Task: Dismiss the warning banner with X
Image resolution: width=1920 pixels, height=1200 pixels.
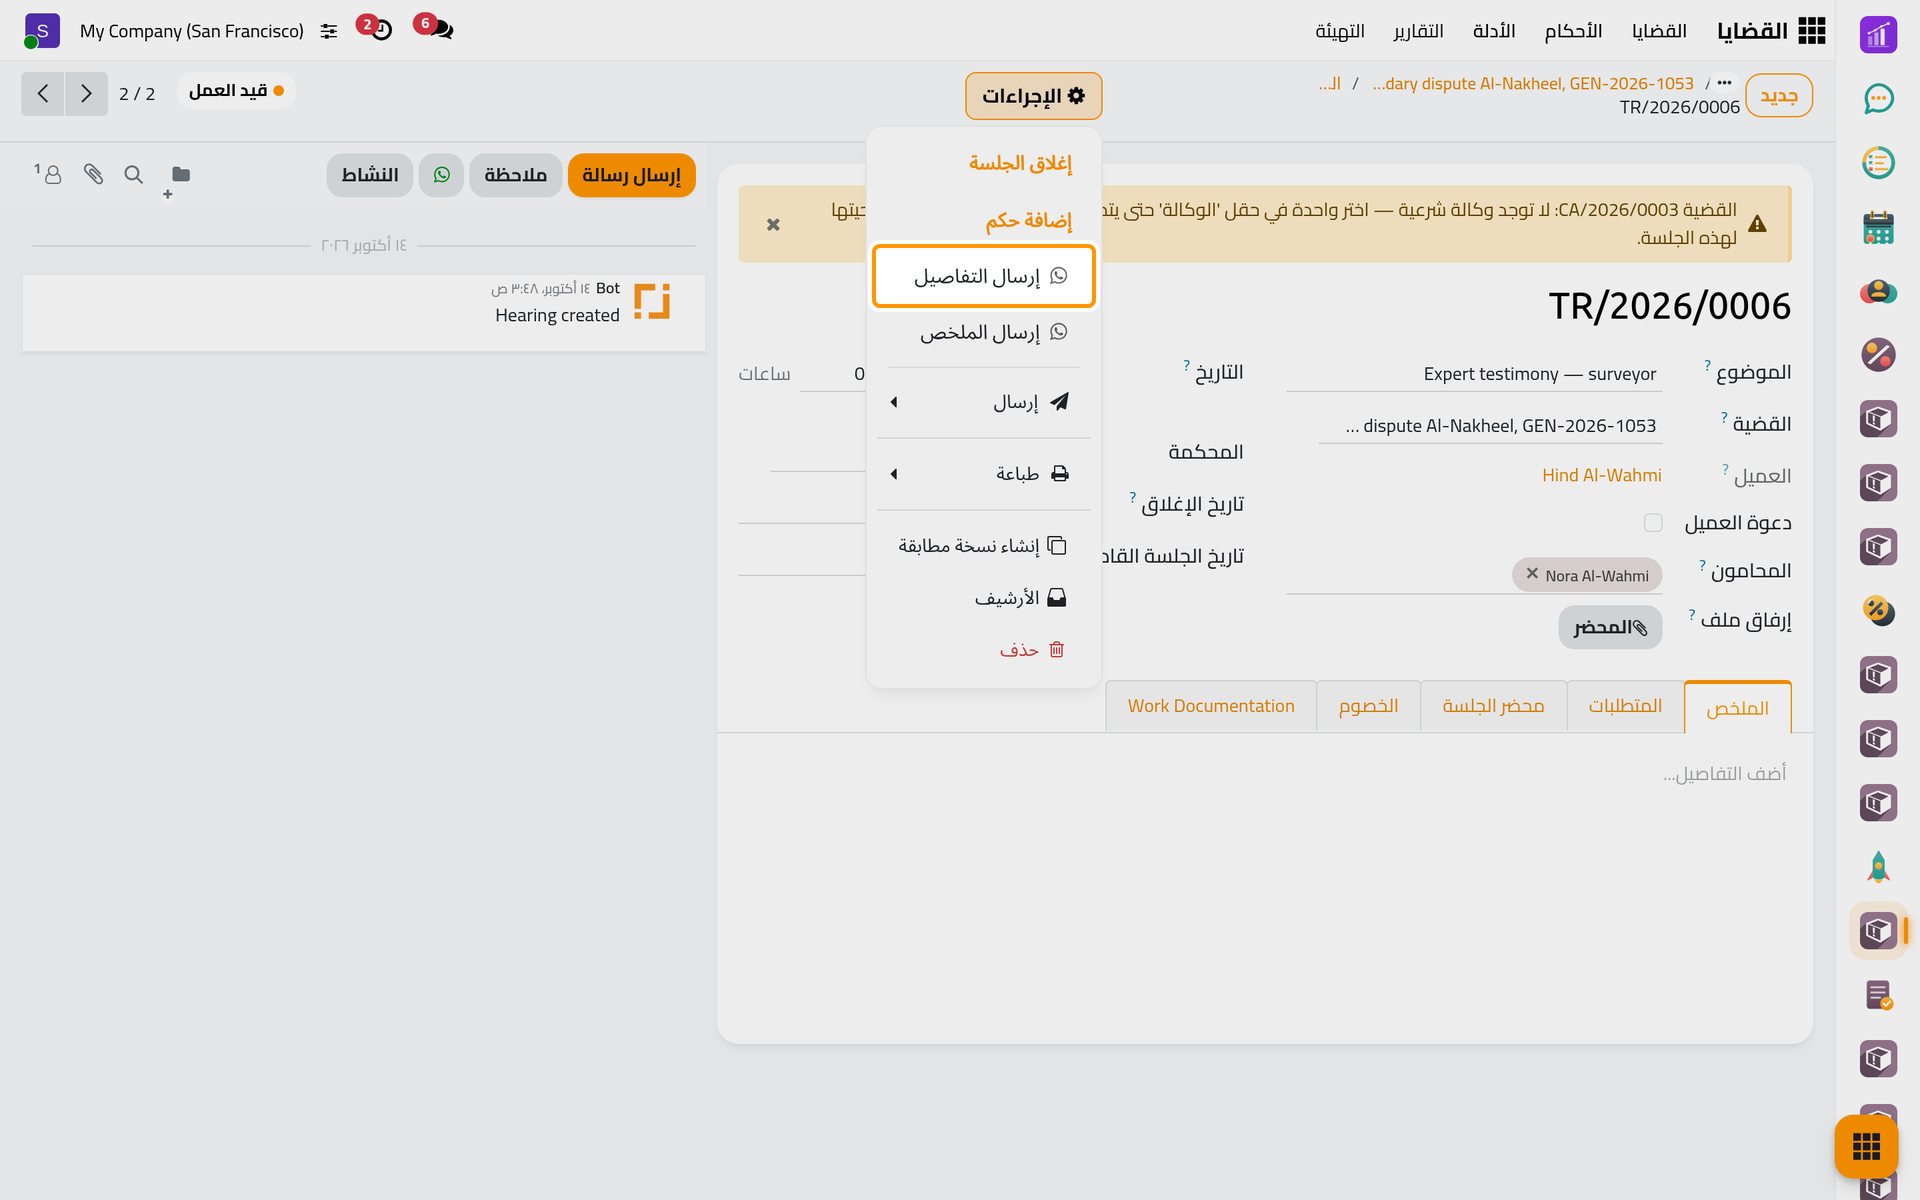Action: (773, 225)
